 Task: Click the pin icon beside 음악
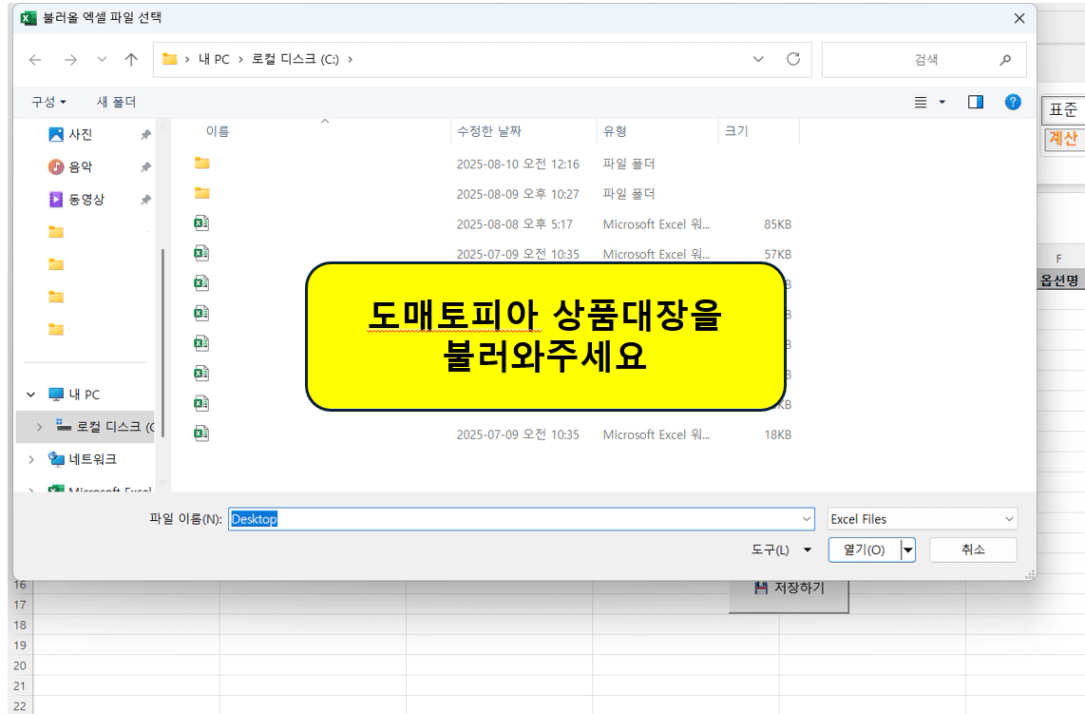point(145,167)
